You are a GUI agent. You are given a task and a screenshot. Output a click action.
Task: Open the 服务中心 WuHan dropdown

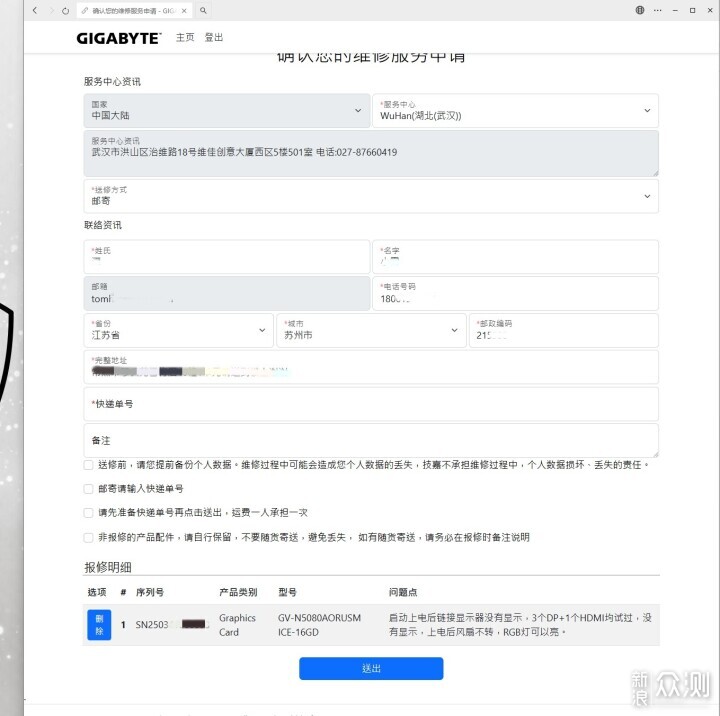[x=515, y=111]
